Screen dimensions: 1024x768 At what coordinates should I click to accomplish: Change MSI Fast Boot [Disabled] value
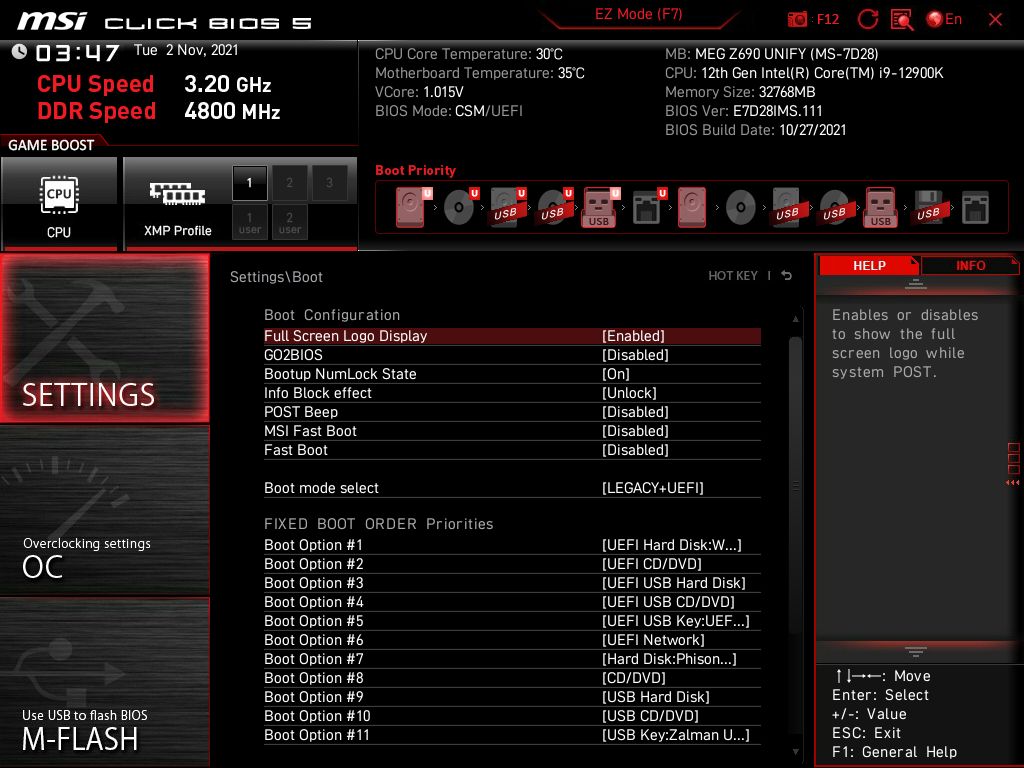coord(635,430)
